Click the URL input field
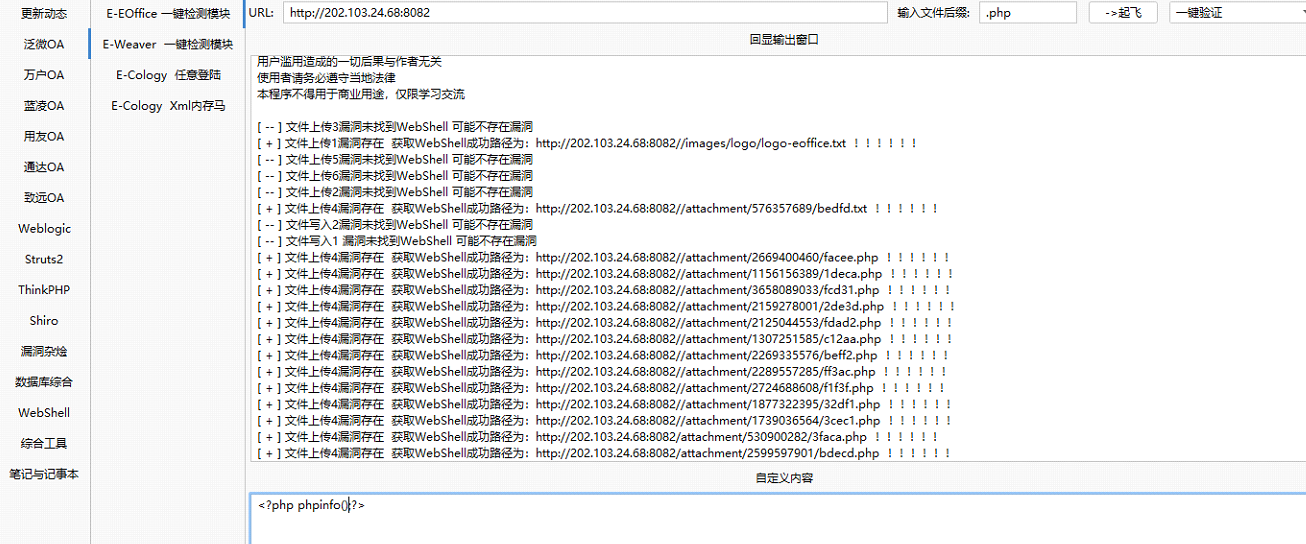Screen dimensions: 1306x544 pyautogui.click(x=585, y=13)
